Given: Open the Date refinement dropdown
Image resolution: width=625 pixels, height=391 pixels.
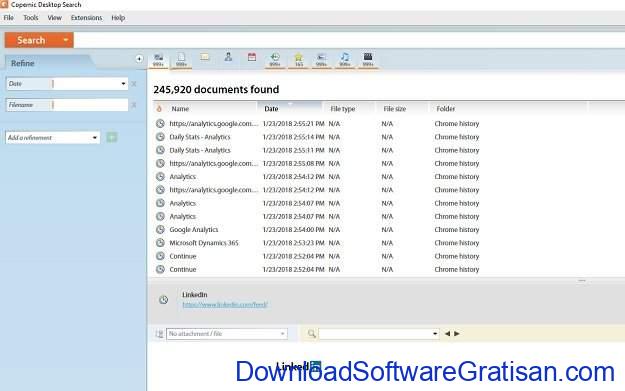Looking at the screenshot, I should [123, 84].
